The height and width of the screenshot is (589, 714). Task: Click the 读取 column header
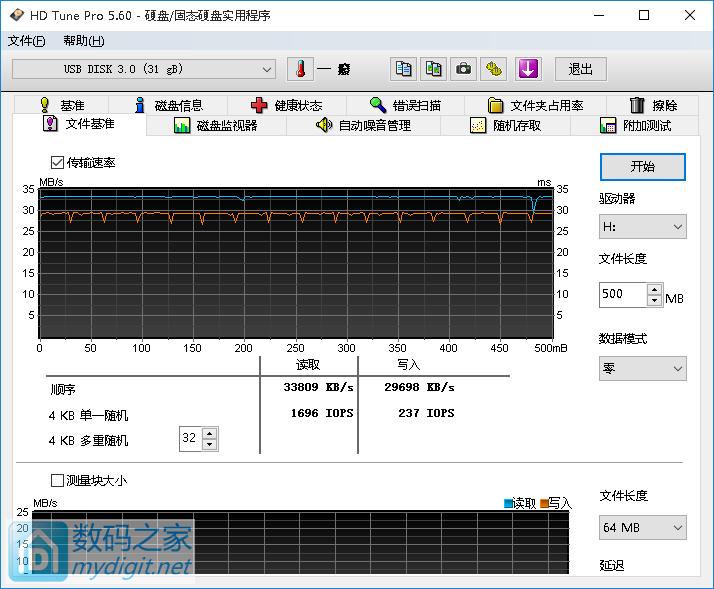308,365
